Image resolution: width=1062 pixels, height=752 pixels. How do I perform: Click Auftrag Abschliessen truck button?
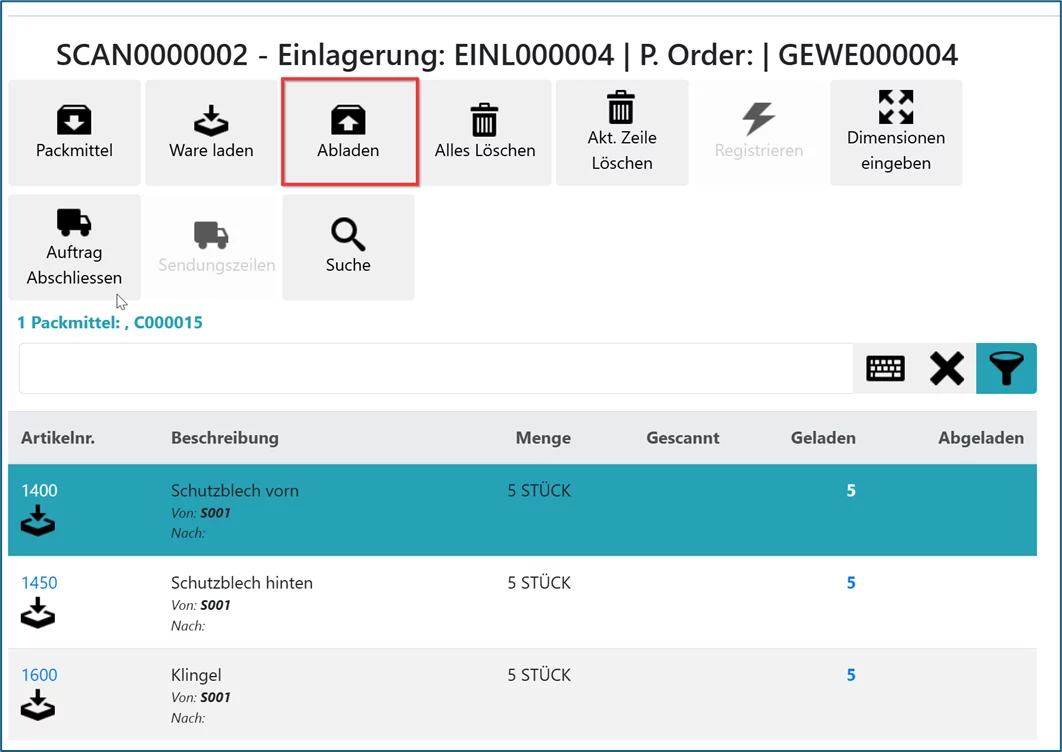[x=74, y=247]
